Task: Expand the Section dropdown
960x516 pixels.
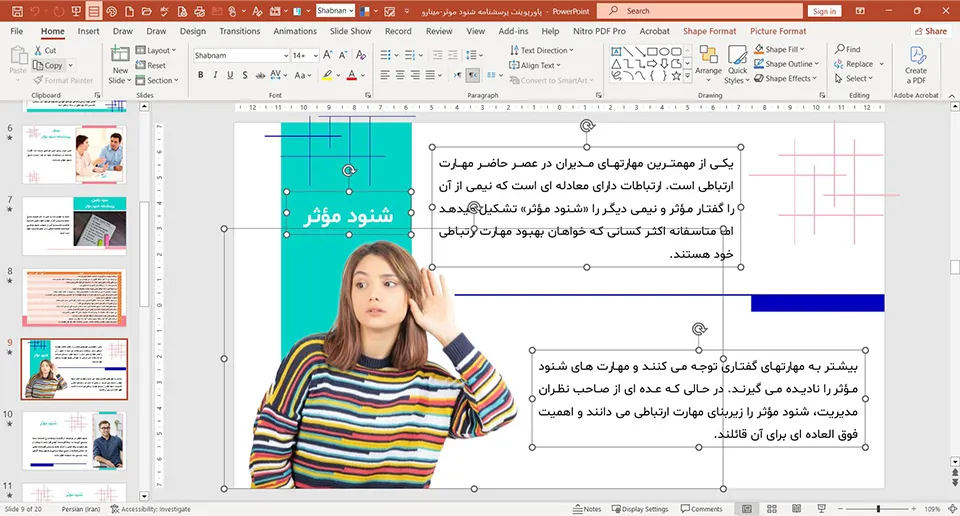Action: [x=157, y=80]
